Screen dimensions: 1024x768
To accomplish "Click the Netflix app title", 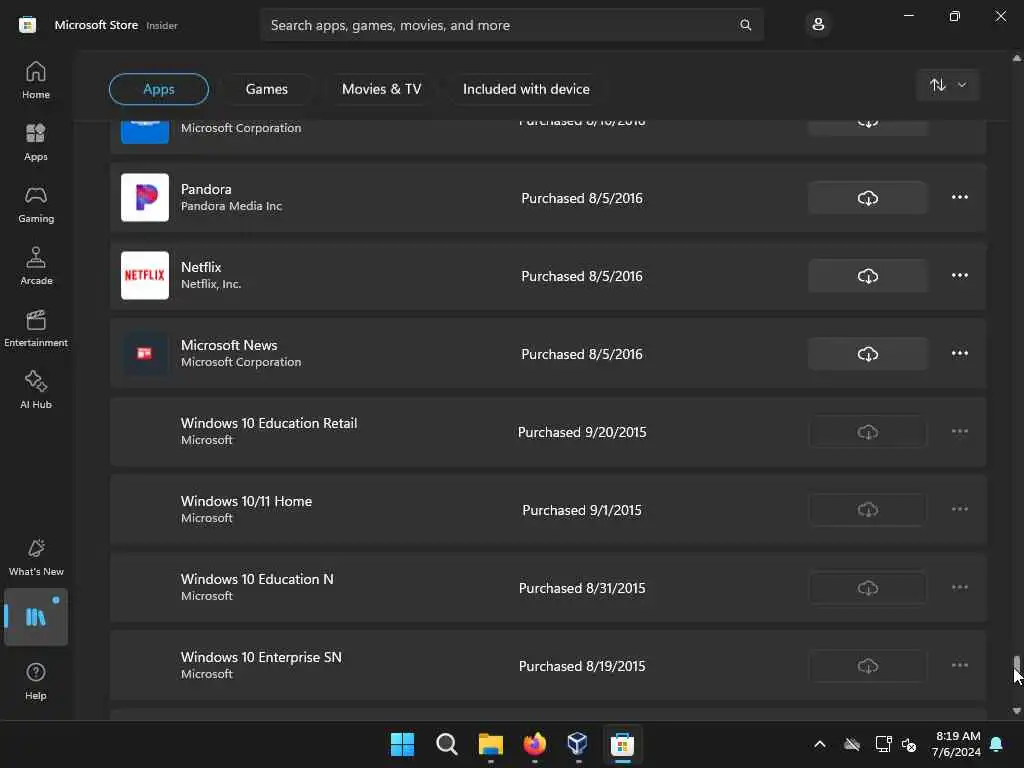I will point(201,267).
